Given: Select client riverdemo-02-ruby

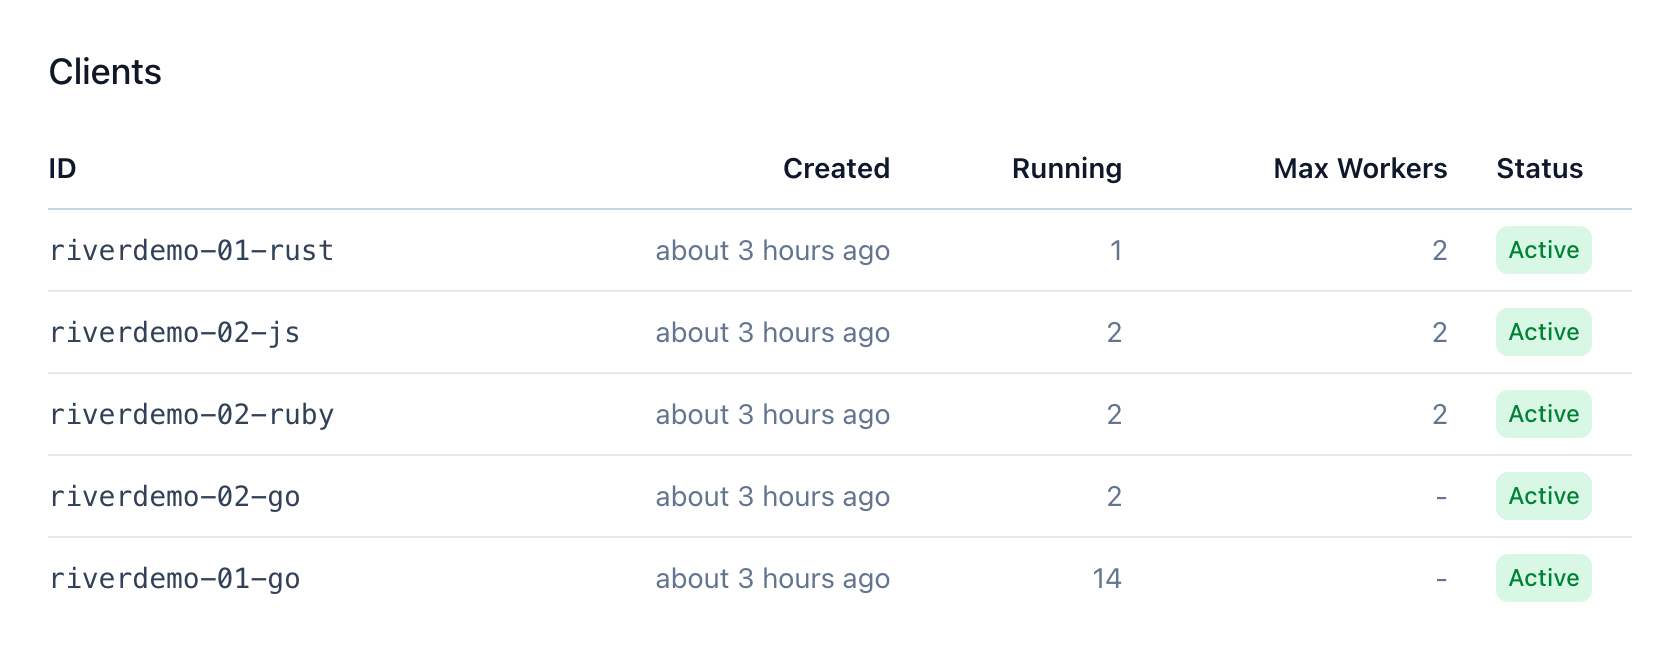Looking at the screenshot, I should point(192,414).
